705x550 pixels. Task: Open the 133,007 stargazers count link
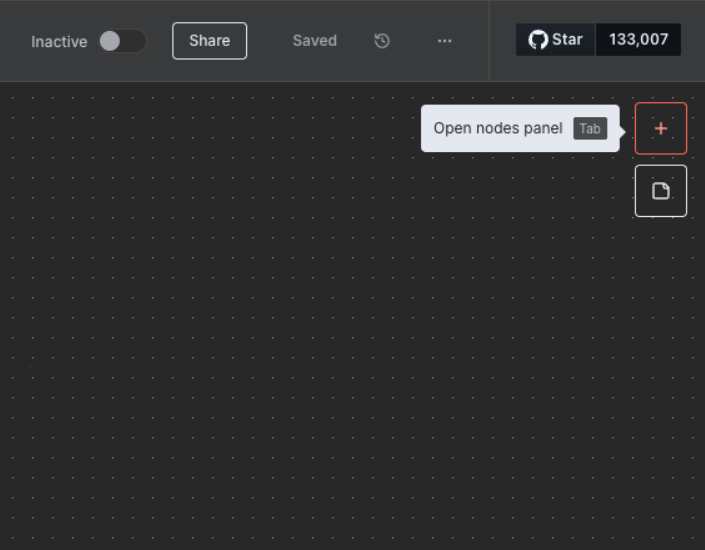pos(638,40)
